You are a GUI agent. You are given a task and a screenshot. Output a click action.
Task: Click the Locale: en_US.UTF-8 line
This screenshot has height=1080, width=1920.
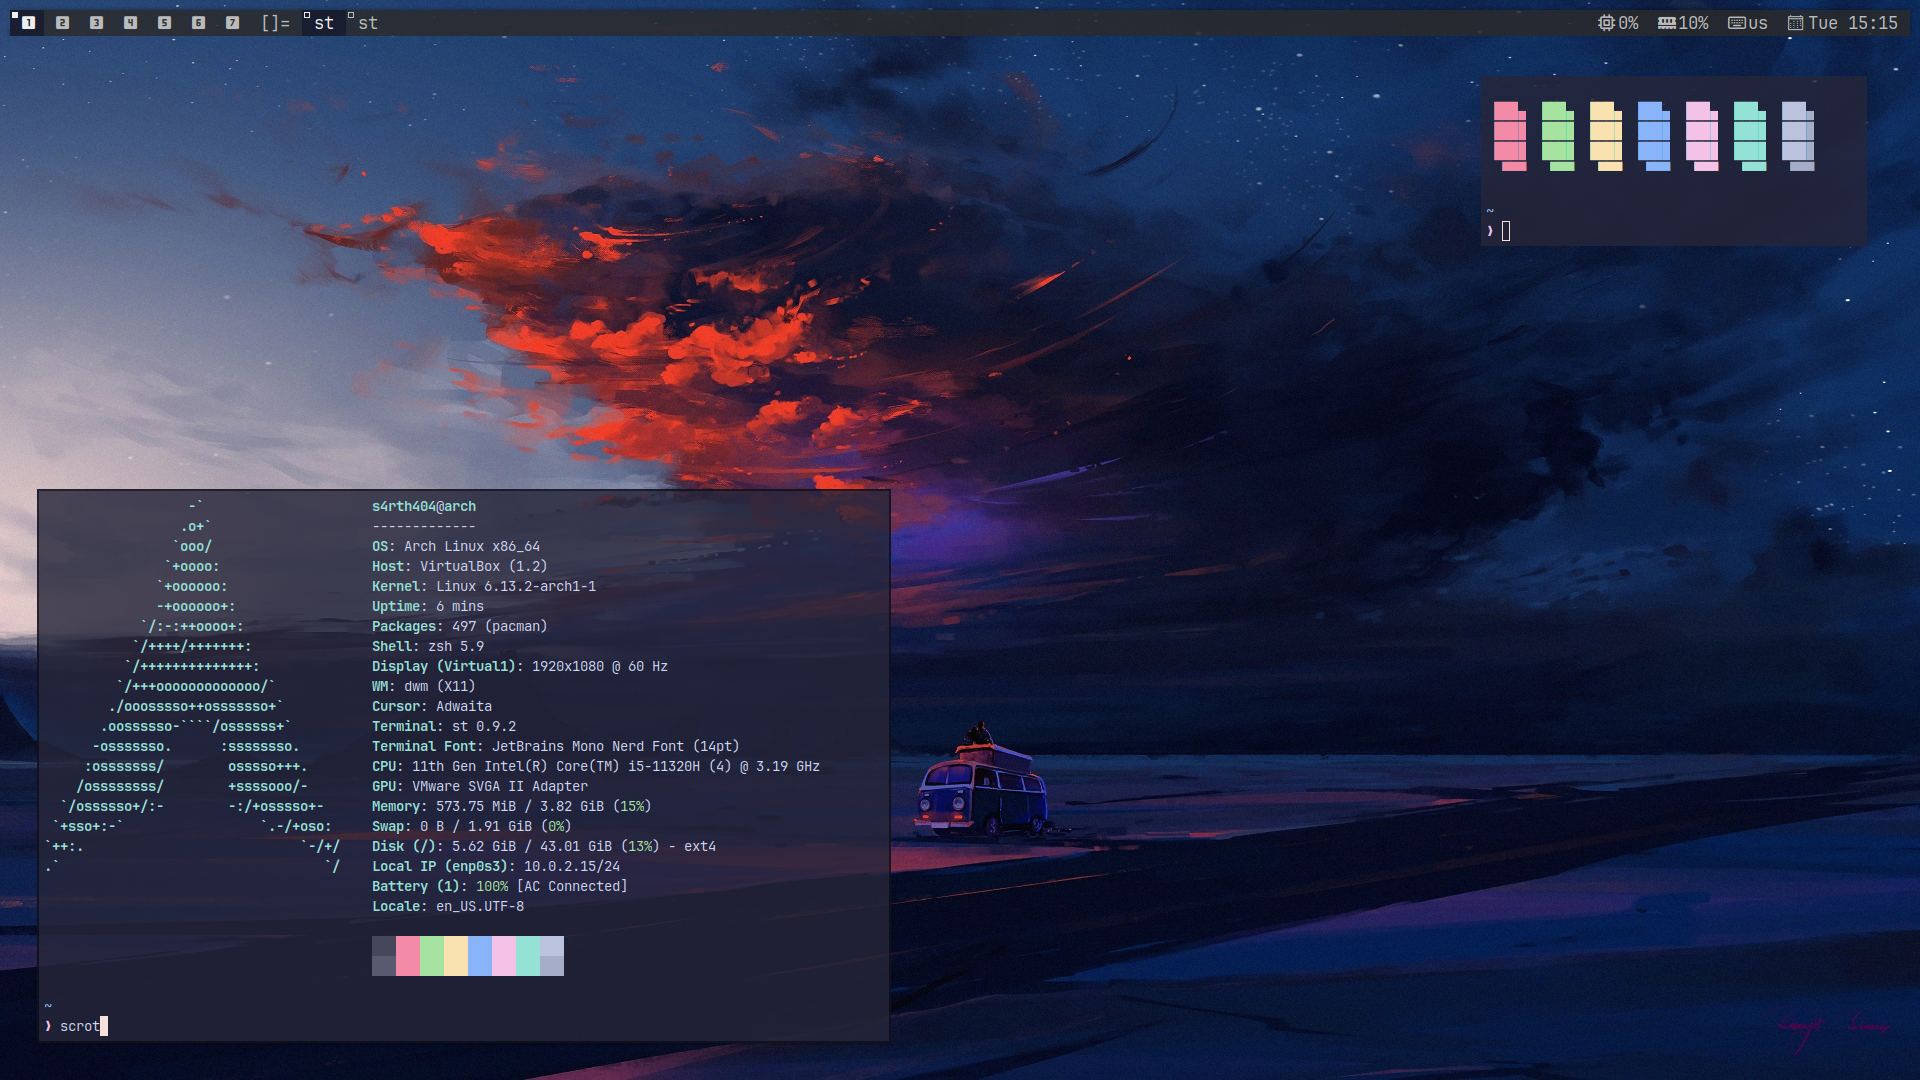[448, 906]
